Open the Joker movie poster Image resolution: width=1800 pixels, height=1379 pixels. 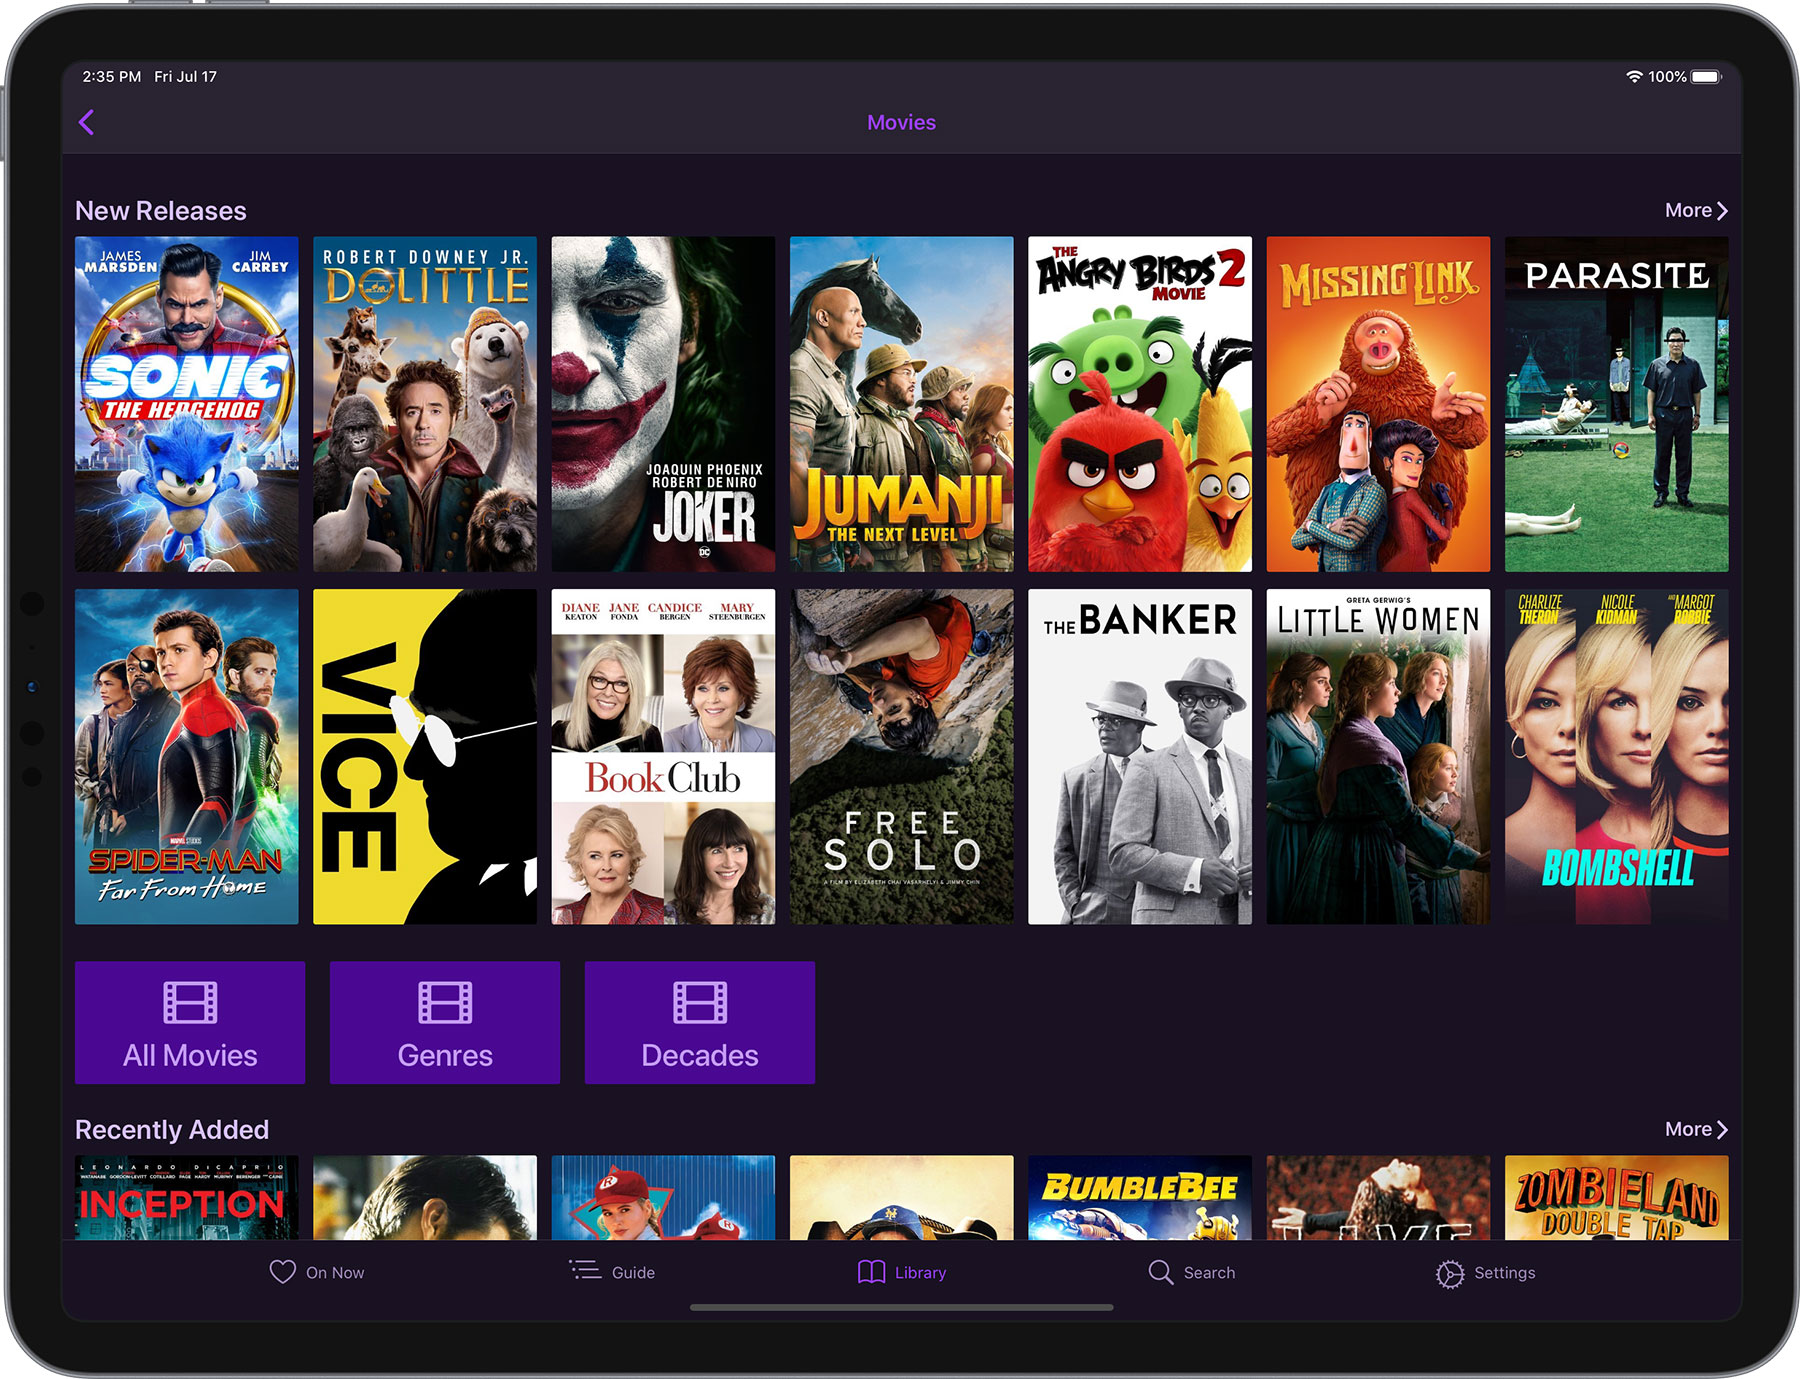(662, 402)
